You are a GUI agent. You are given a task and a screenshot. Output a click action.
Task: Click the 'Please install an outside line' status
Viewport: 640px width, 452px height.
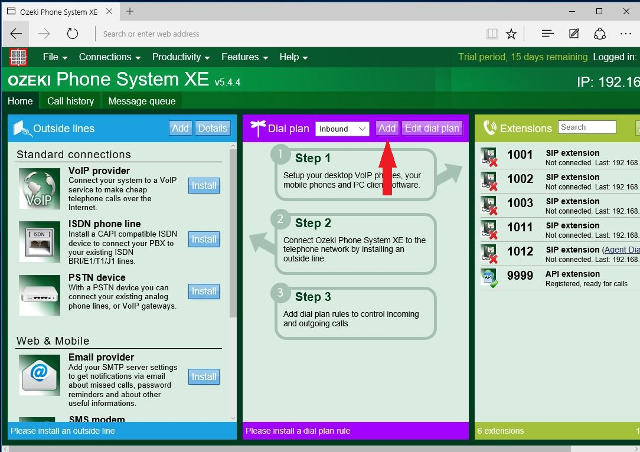(x=62, y=431)
